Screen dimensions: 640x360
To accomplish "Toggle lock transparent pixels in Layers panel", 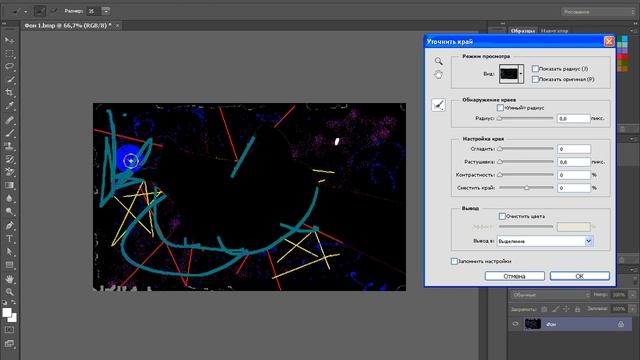I will click(544, 309).
